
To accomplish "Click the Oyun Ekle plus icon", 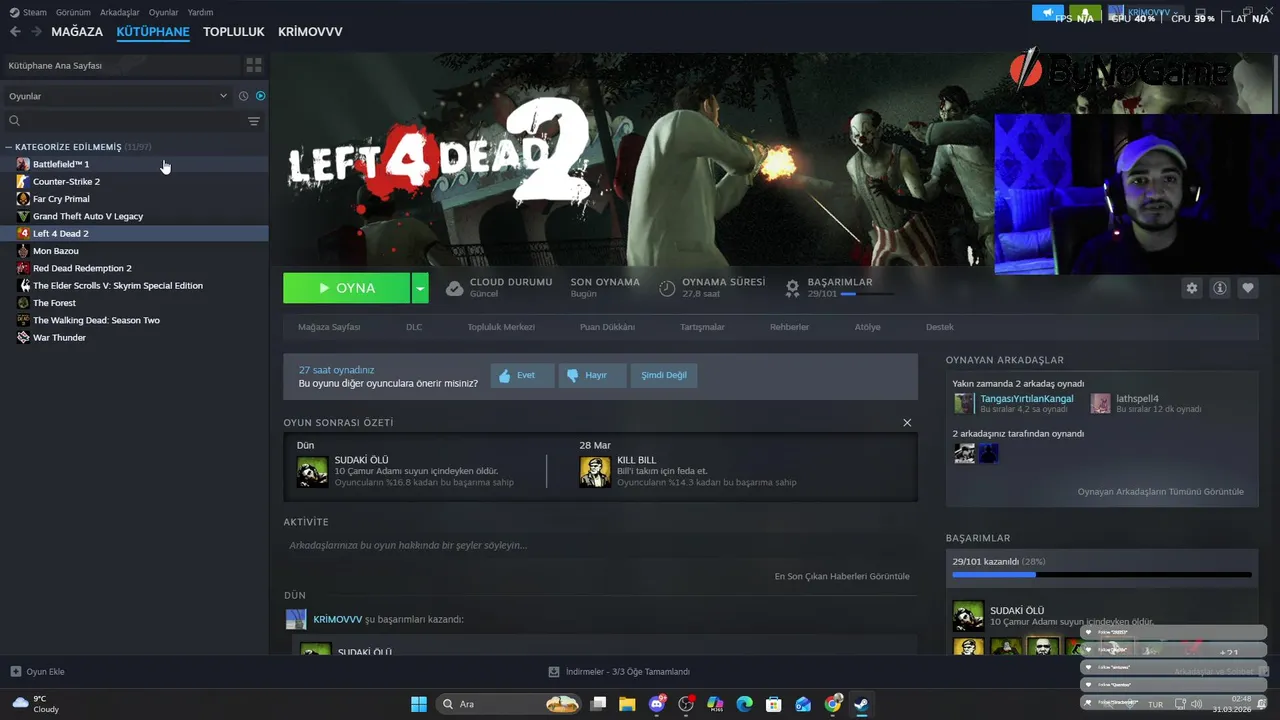I will point(15,672).
